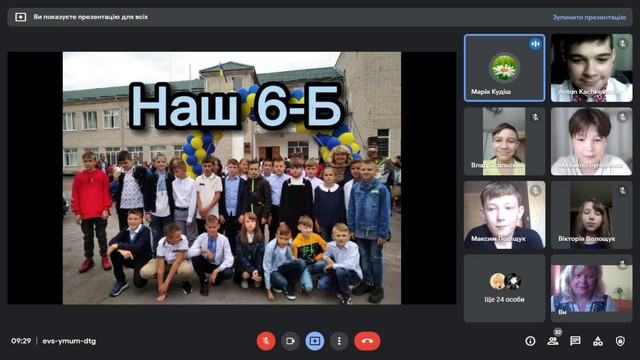Open the meeting details info icon
This screenshot has width=640, height=360.
click(x=530, y=341)
